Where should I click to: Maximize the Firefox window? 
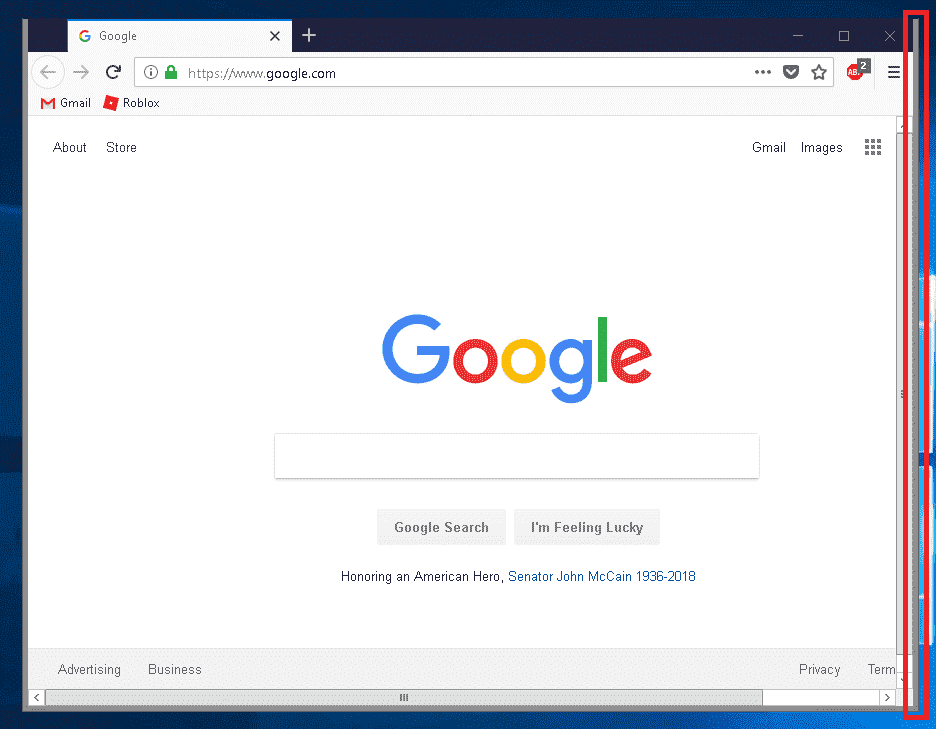click(x=843, y=36)
